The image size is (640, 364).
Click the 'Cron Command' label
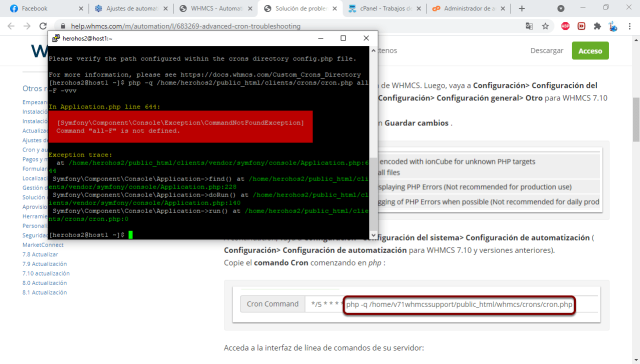coord(273,304)
